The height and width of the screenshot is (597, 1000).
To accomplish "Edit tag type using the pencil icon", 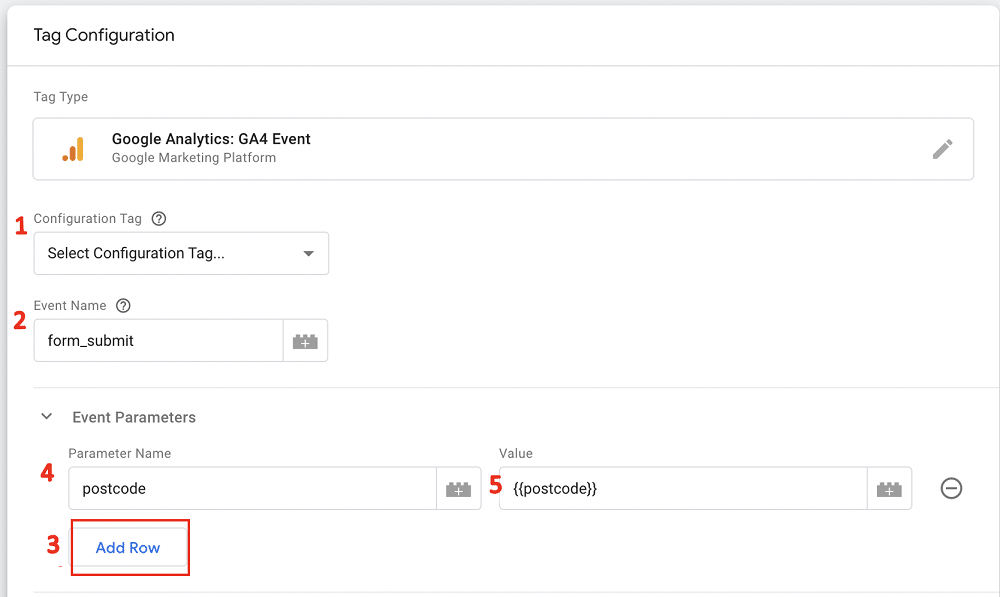I will (942, 148).
